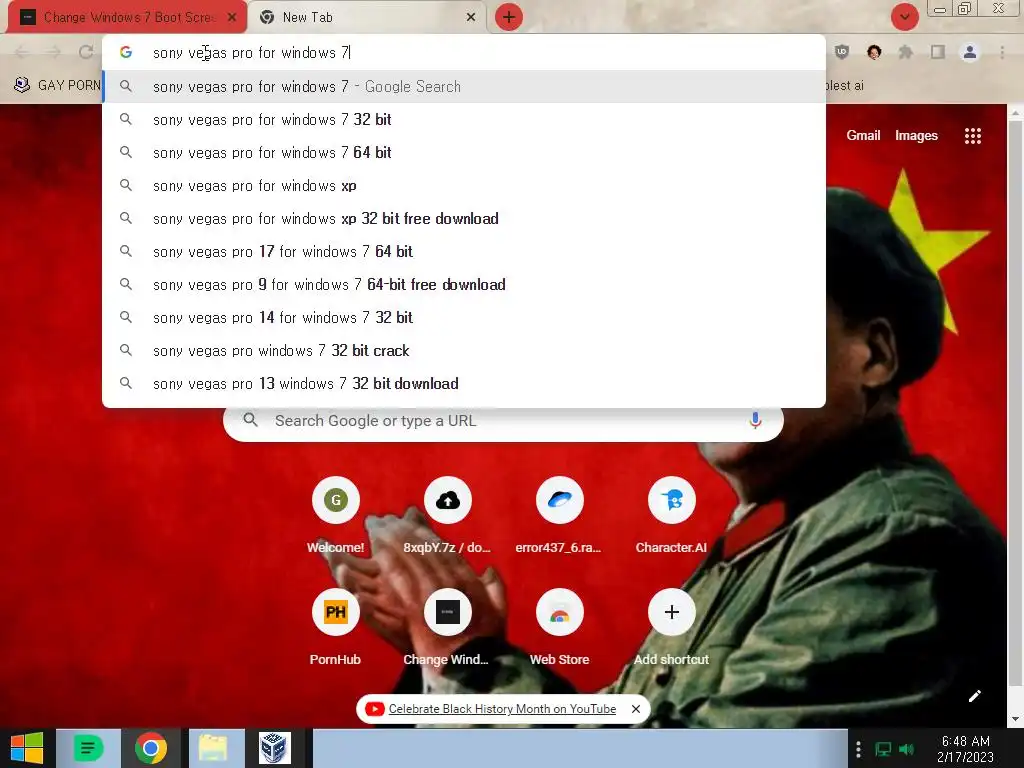Click the Extensions puzzle-piece icon

pos(906,52)
